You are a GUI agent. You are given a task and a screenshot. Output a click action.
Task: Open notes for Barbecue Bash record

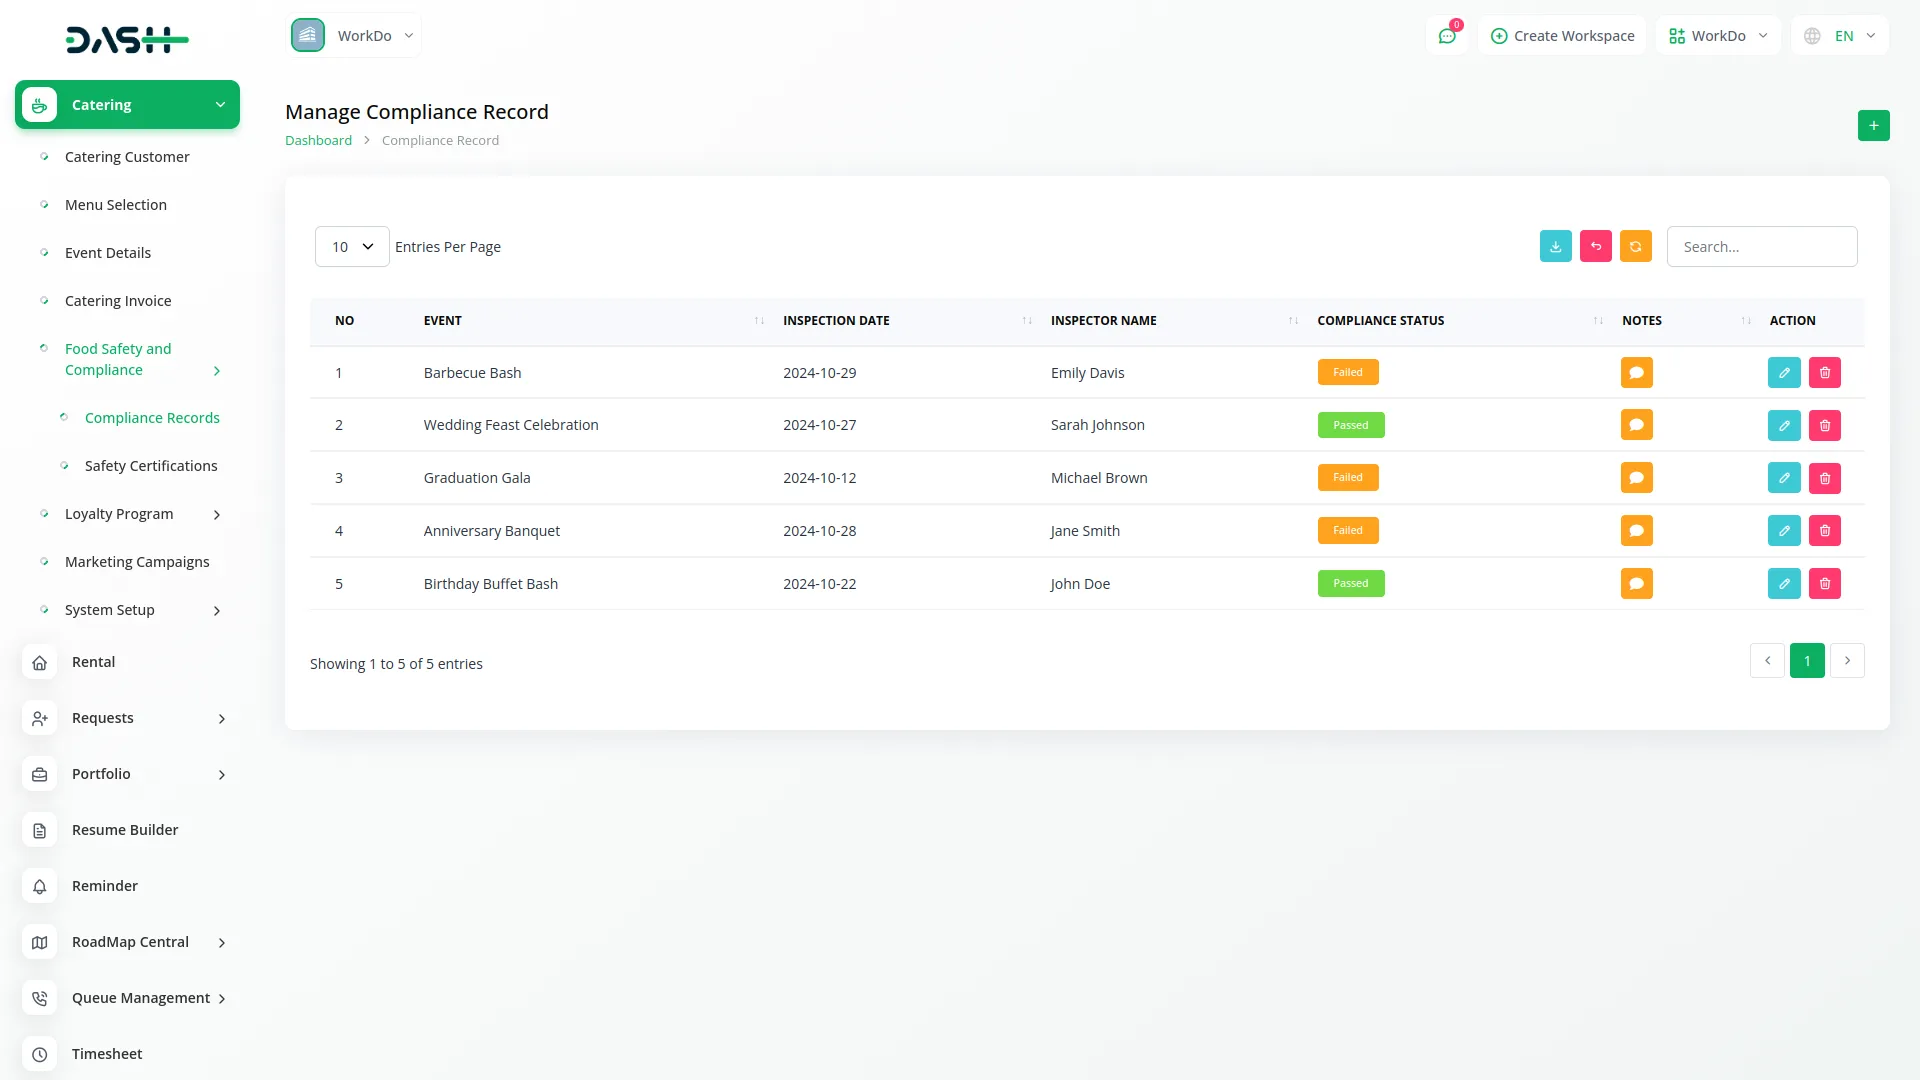coord(1636,373)
